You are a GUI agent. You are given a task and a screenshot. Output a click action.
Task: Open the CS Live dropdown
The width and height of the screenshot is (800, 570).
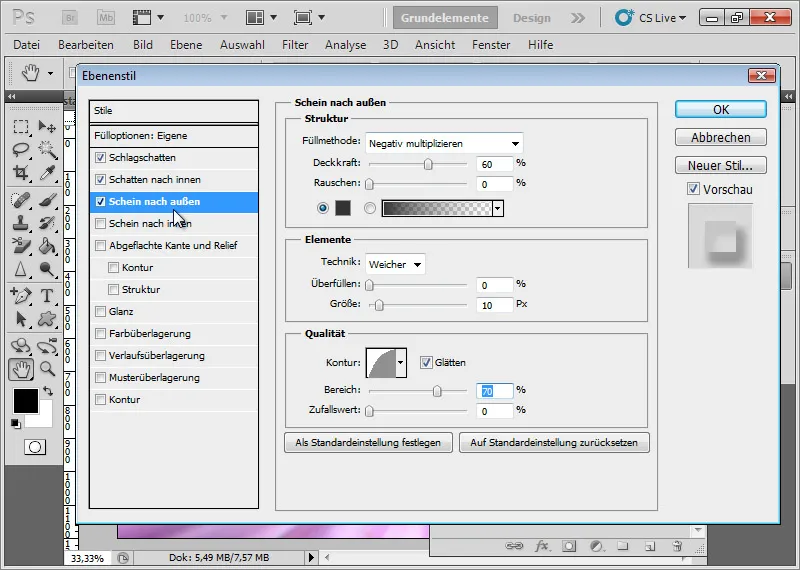pos(651,18)
